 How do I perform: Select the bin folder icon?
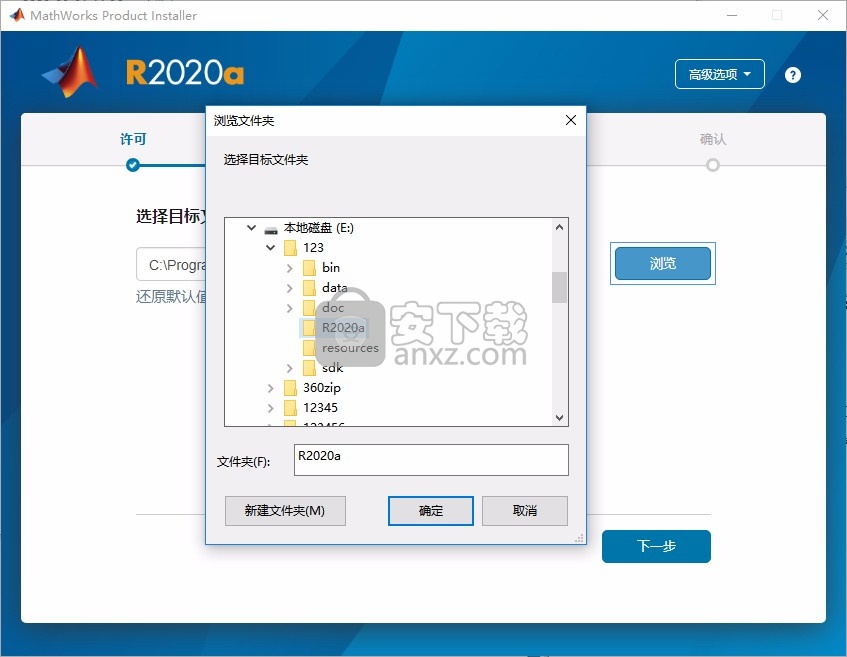pos(309,268)
